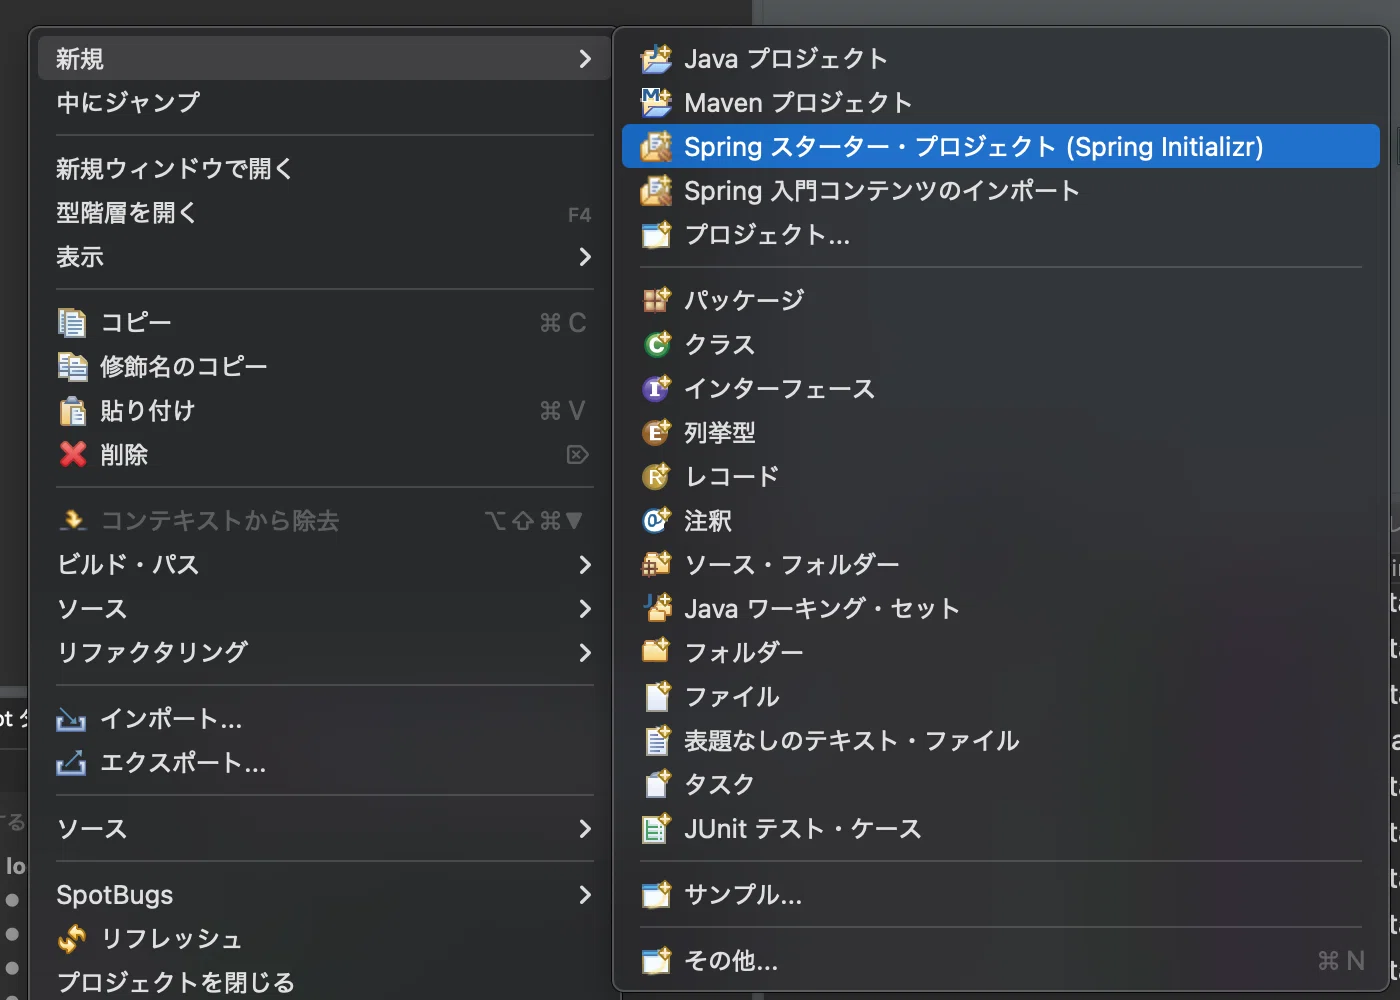This screenshot has height=1000, width=1400.
Task: Click the エクスポート... export icon
Action: coord(72,762)
